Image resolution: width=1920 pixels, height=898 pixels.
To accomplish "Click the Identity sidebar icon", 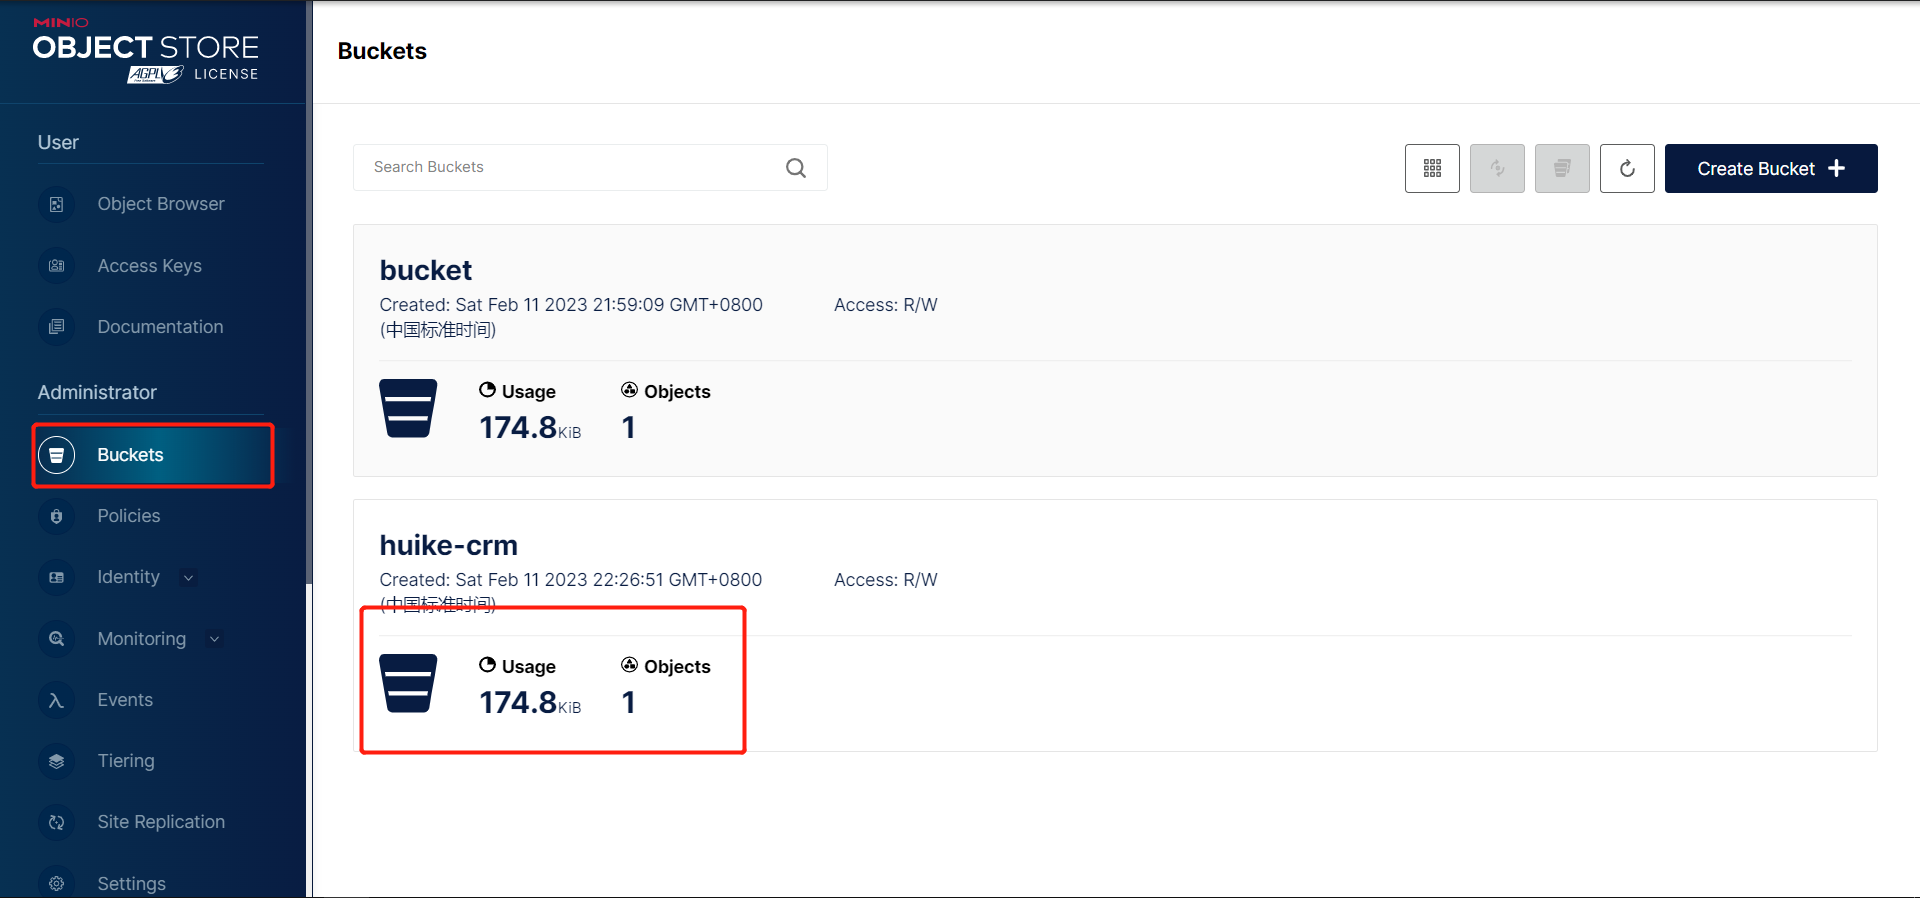I will [57, 577].
